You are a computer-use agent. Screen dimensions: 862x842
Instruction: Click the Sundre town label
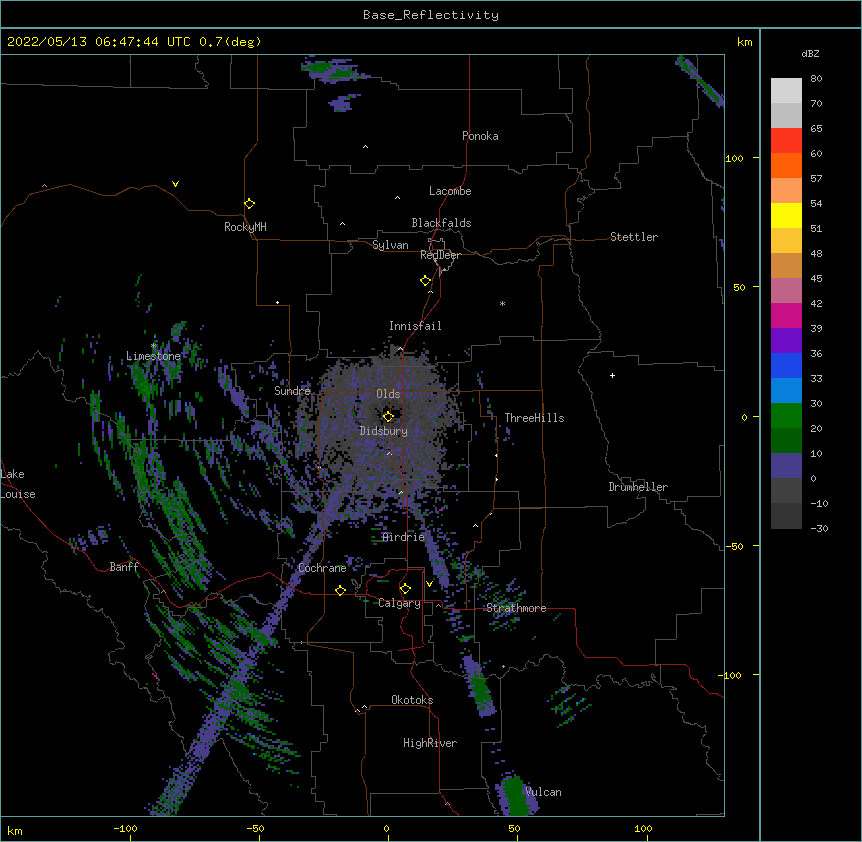(x=292, y=391)
